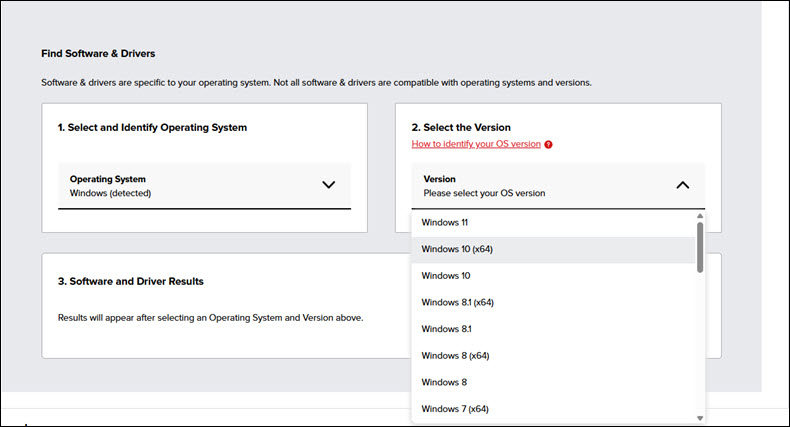
Task: Click the scroll-down arrow of the version list
Action: tap(700, 418)
